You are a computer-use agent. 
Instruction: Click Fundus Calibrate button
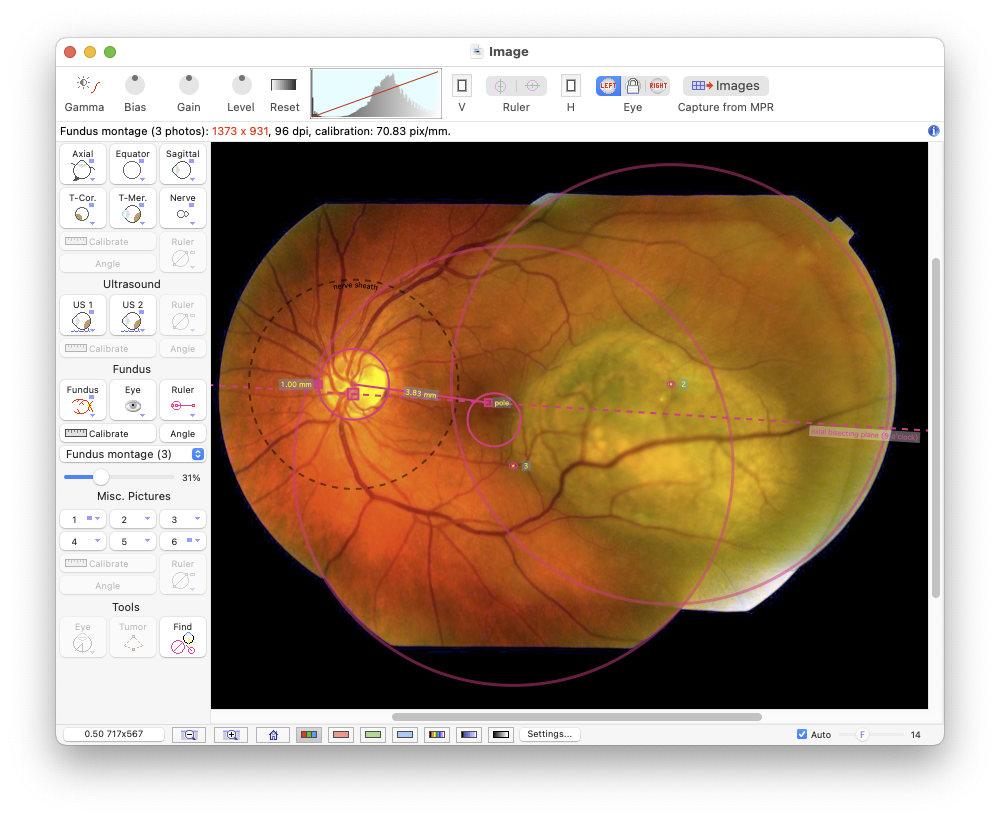108,434
